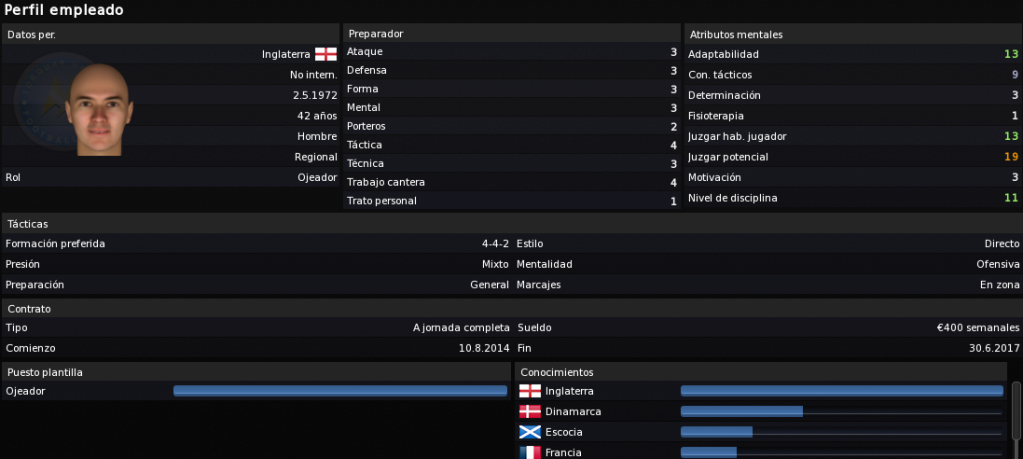Click the Denmark flag beside Dinamarca

[x=530, y=411]
